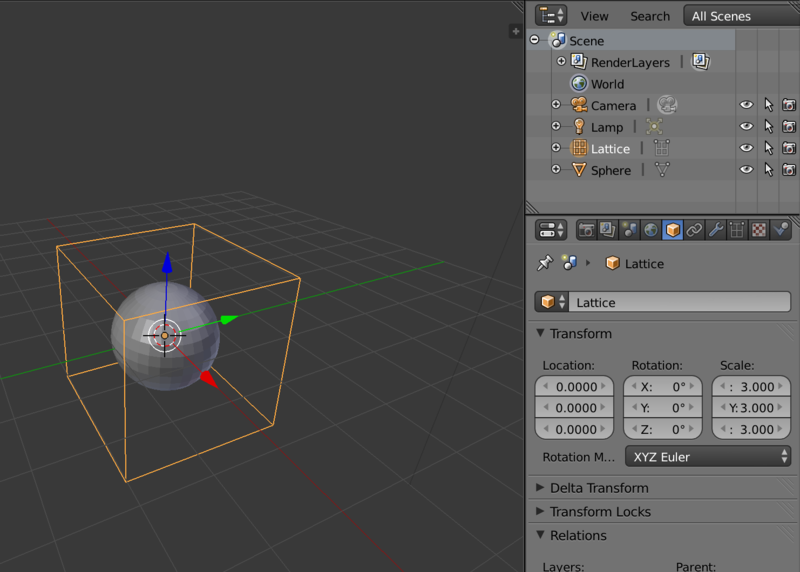800x572 pixels.
Task: Click the first Location 0.0000 field
Action: pos(574,387)
